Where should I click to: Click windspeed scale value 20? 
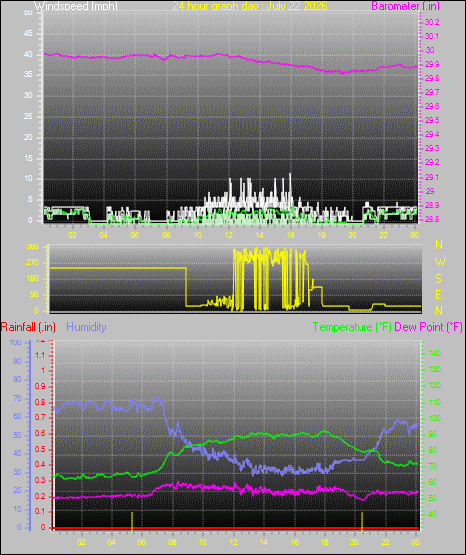tap(28, 137)
